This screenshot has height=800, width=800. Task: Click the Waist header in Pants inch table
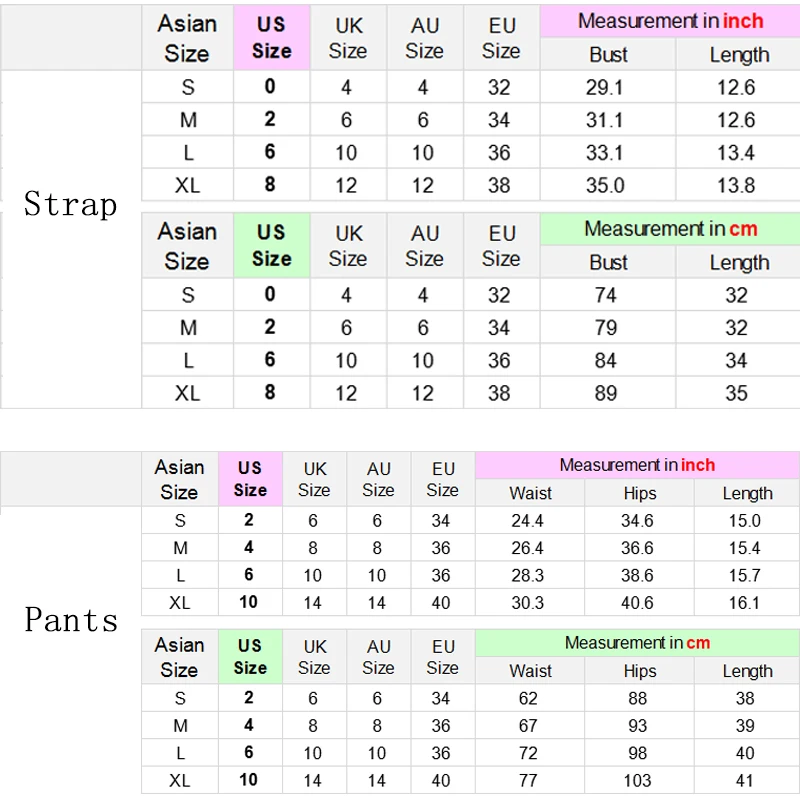[530, 493]
